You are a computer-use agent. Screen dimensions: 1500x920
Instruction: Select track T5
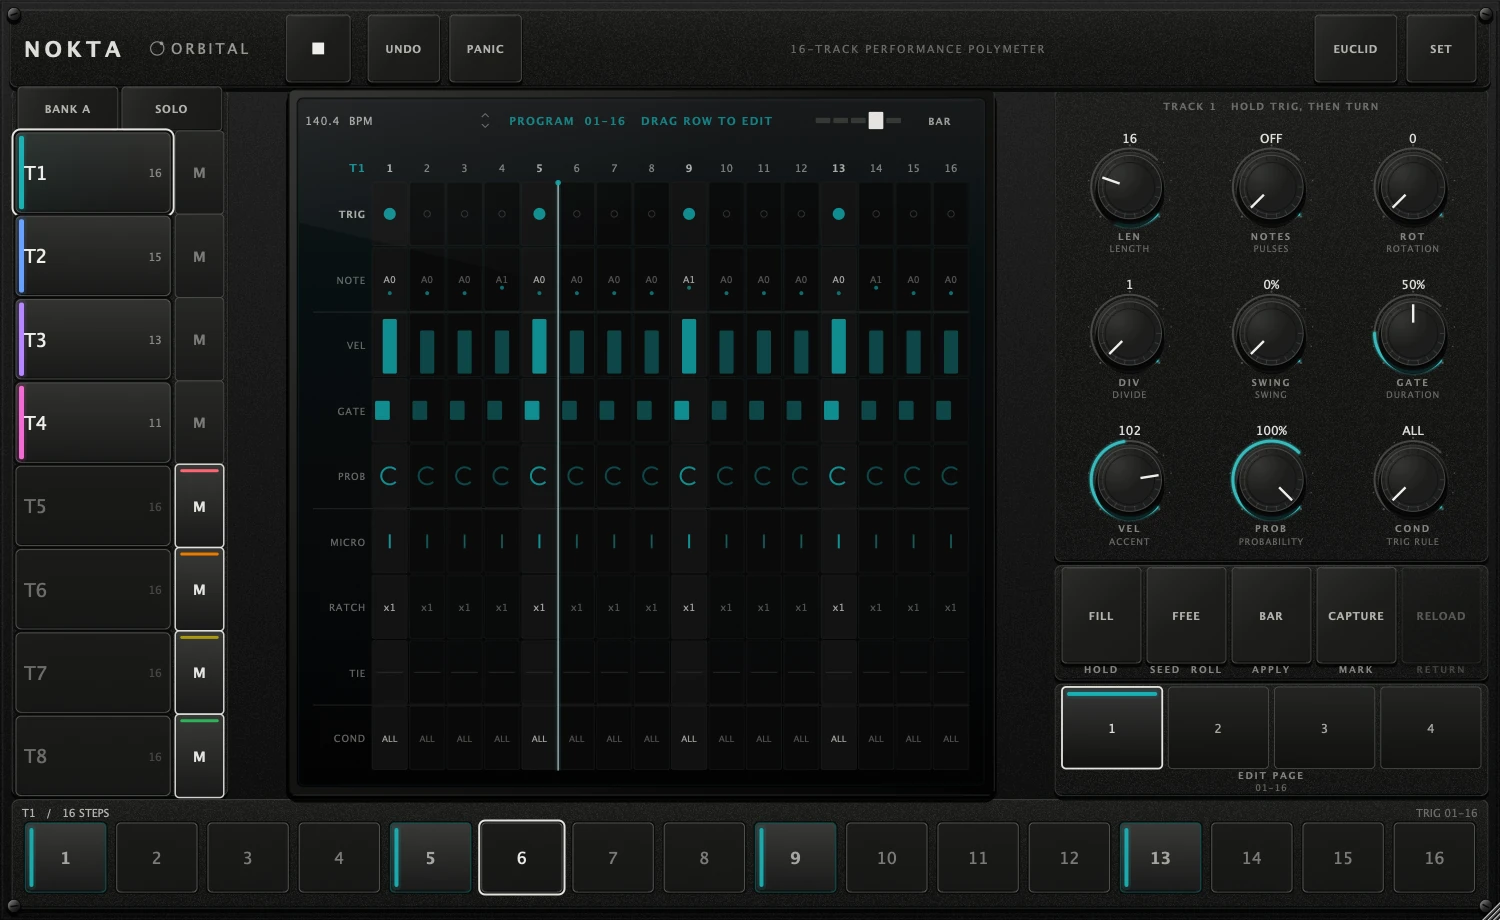pos(93,506)
